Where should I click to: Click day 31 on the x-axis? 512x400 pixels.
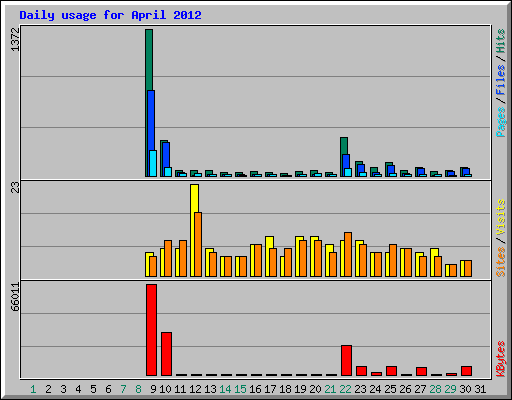(480, 389)
